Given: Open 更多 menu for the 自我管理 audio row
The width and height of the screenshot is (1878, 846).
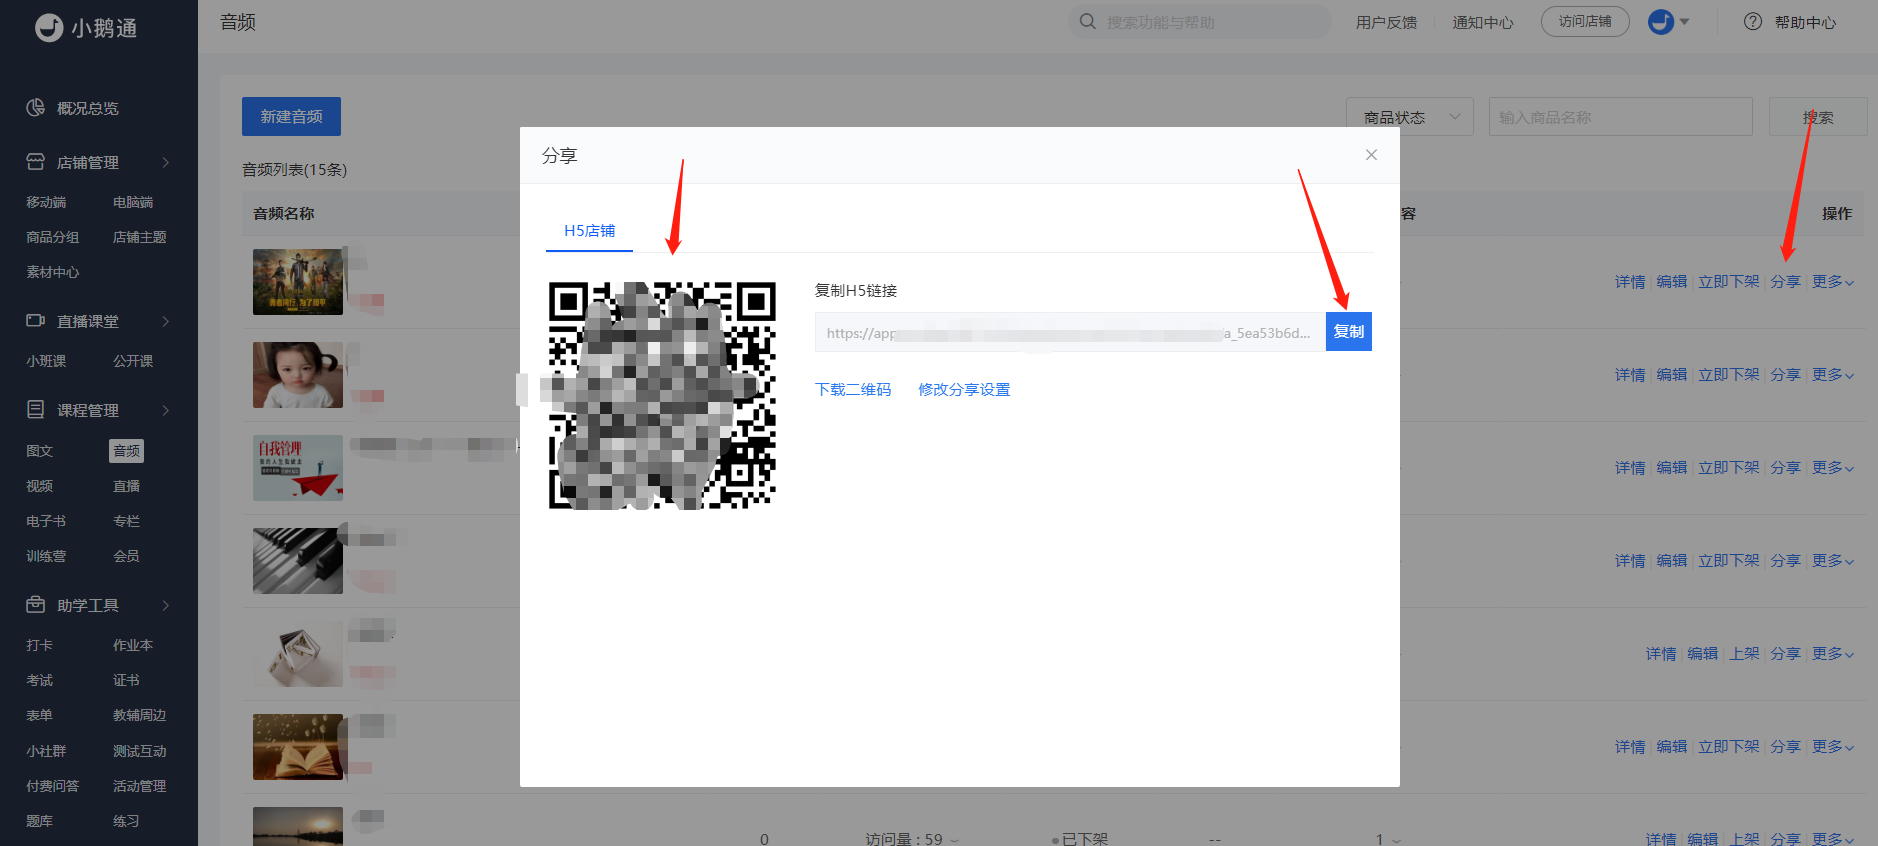Looking at the screenshot, I should [1833, 468].
